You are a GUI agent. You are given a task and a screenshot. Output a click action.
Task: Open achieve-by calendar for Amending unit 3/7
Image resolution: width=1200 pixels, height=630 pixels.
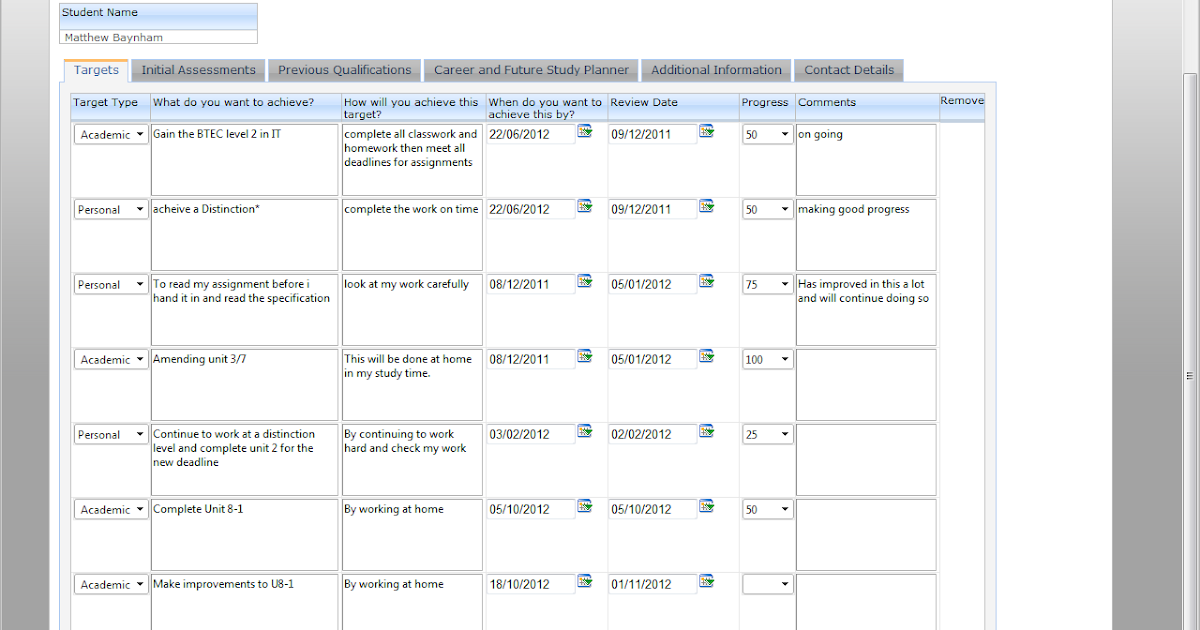click(x=585, y=356)
